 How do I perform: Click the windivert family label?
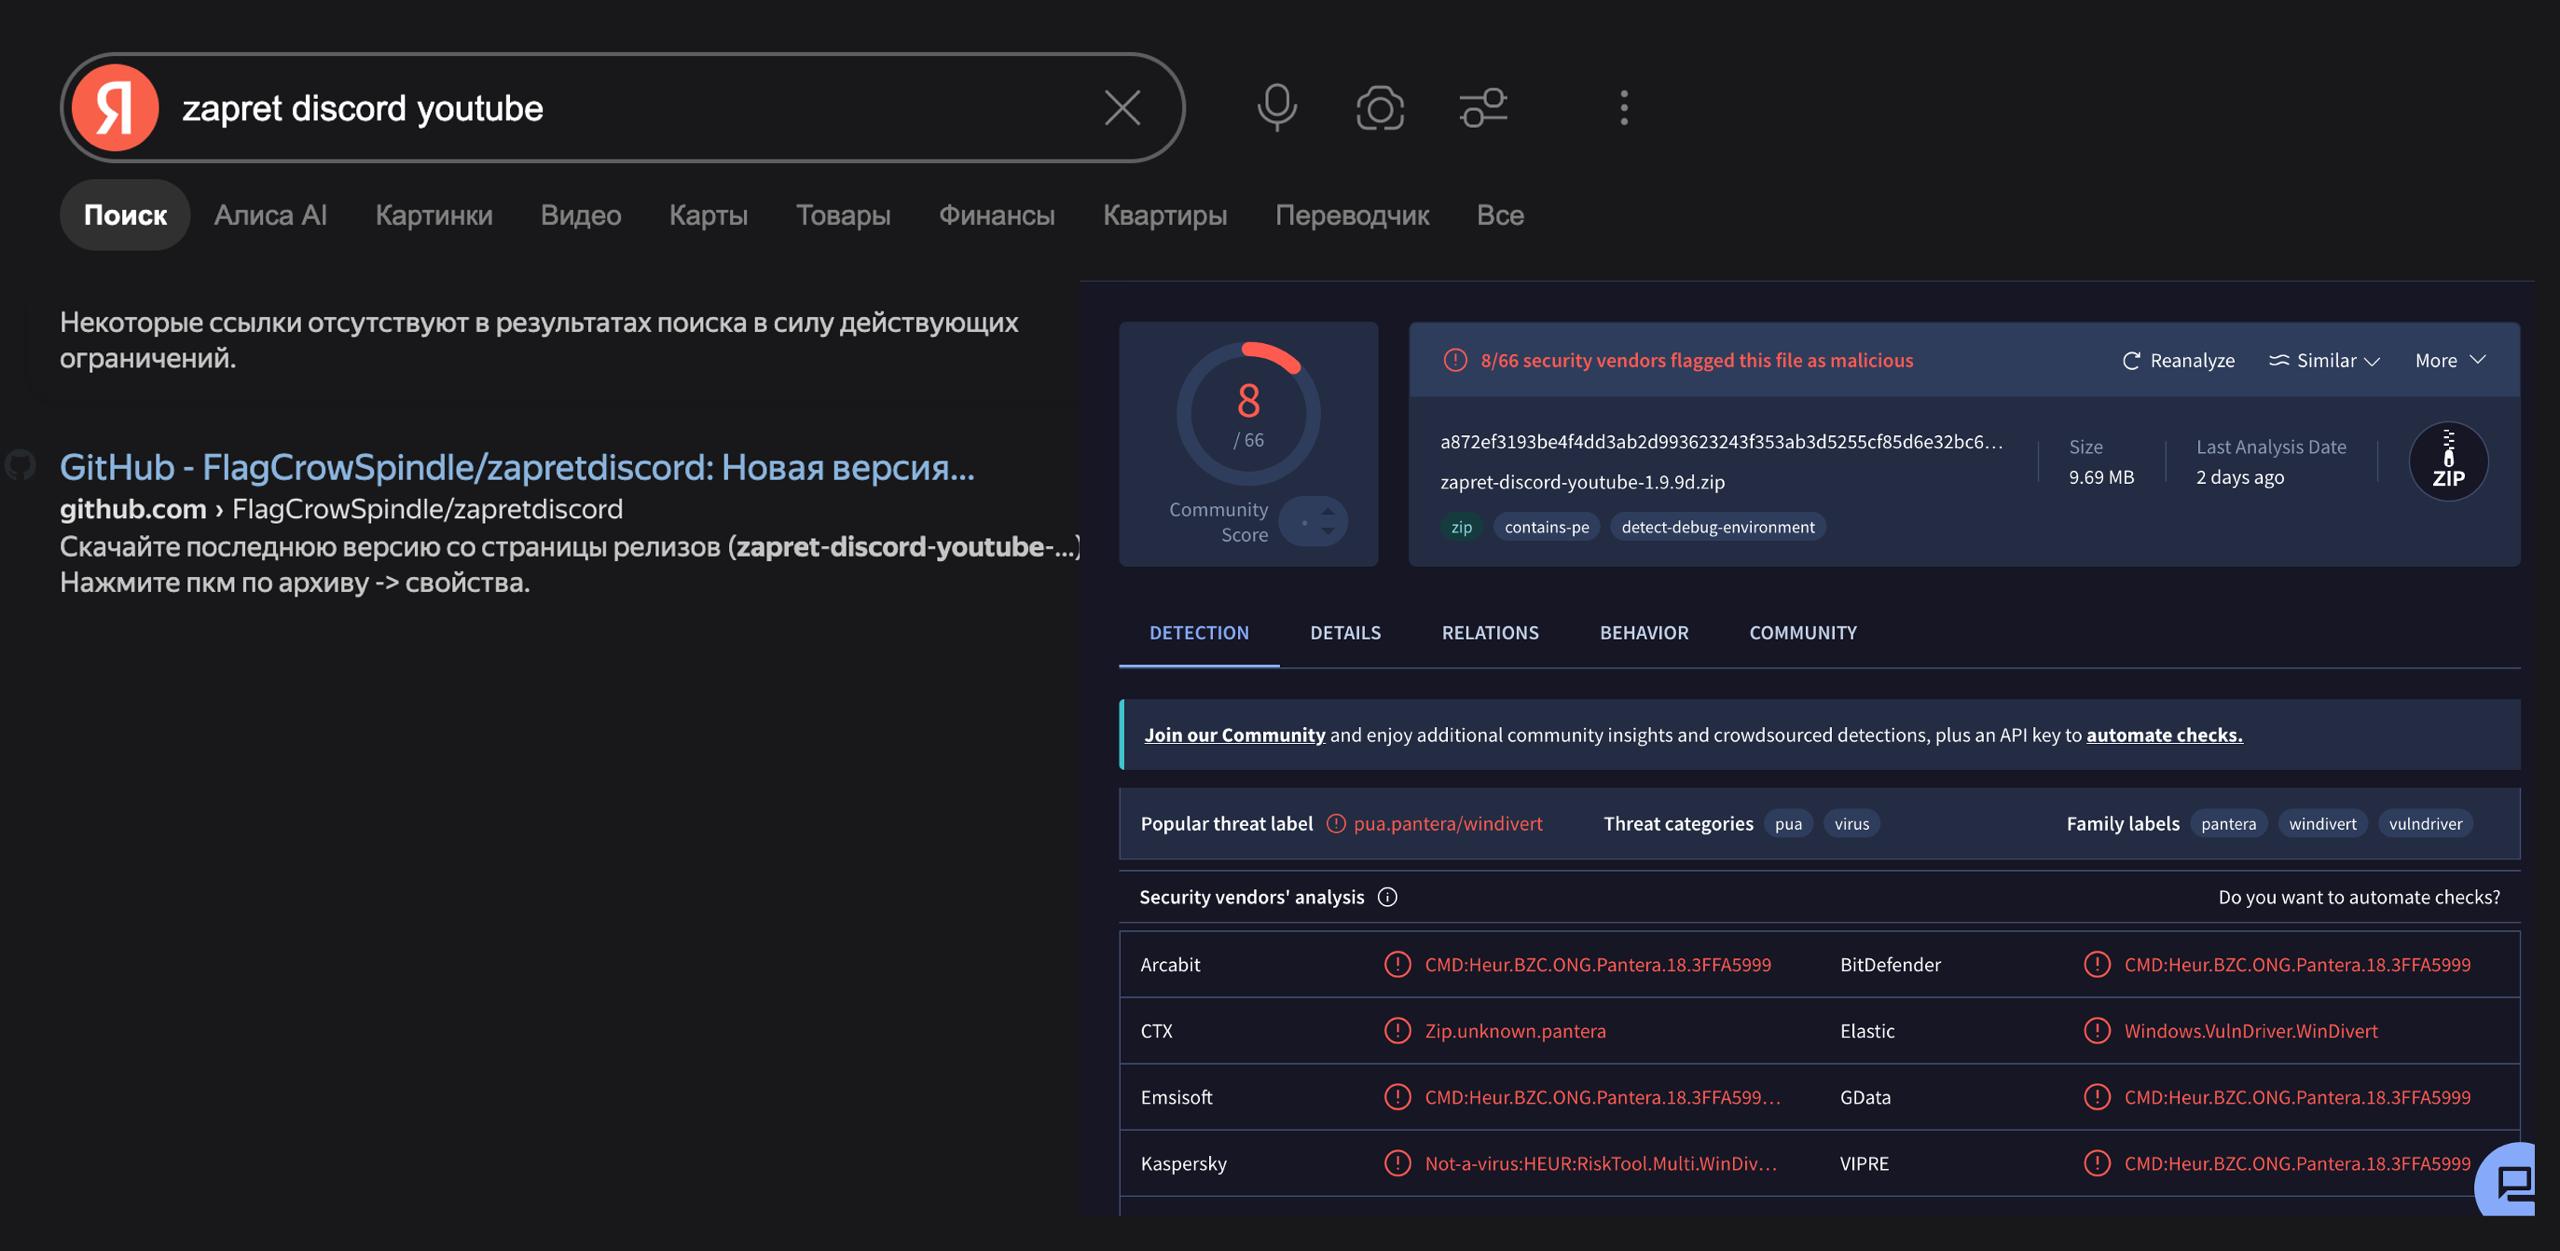tap(2322, 824)
